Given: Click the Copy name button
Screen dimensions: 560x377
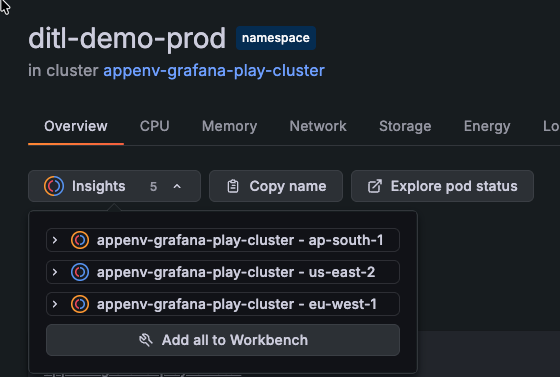Looking at the screenshot, I should coord(276,186).
